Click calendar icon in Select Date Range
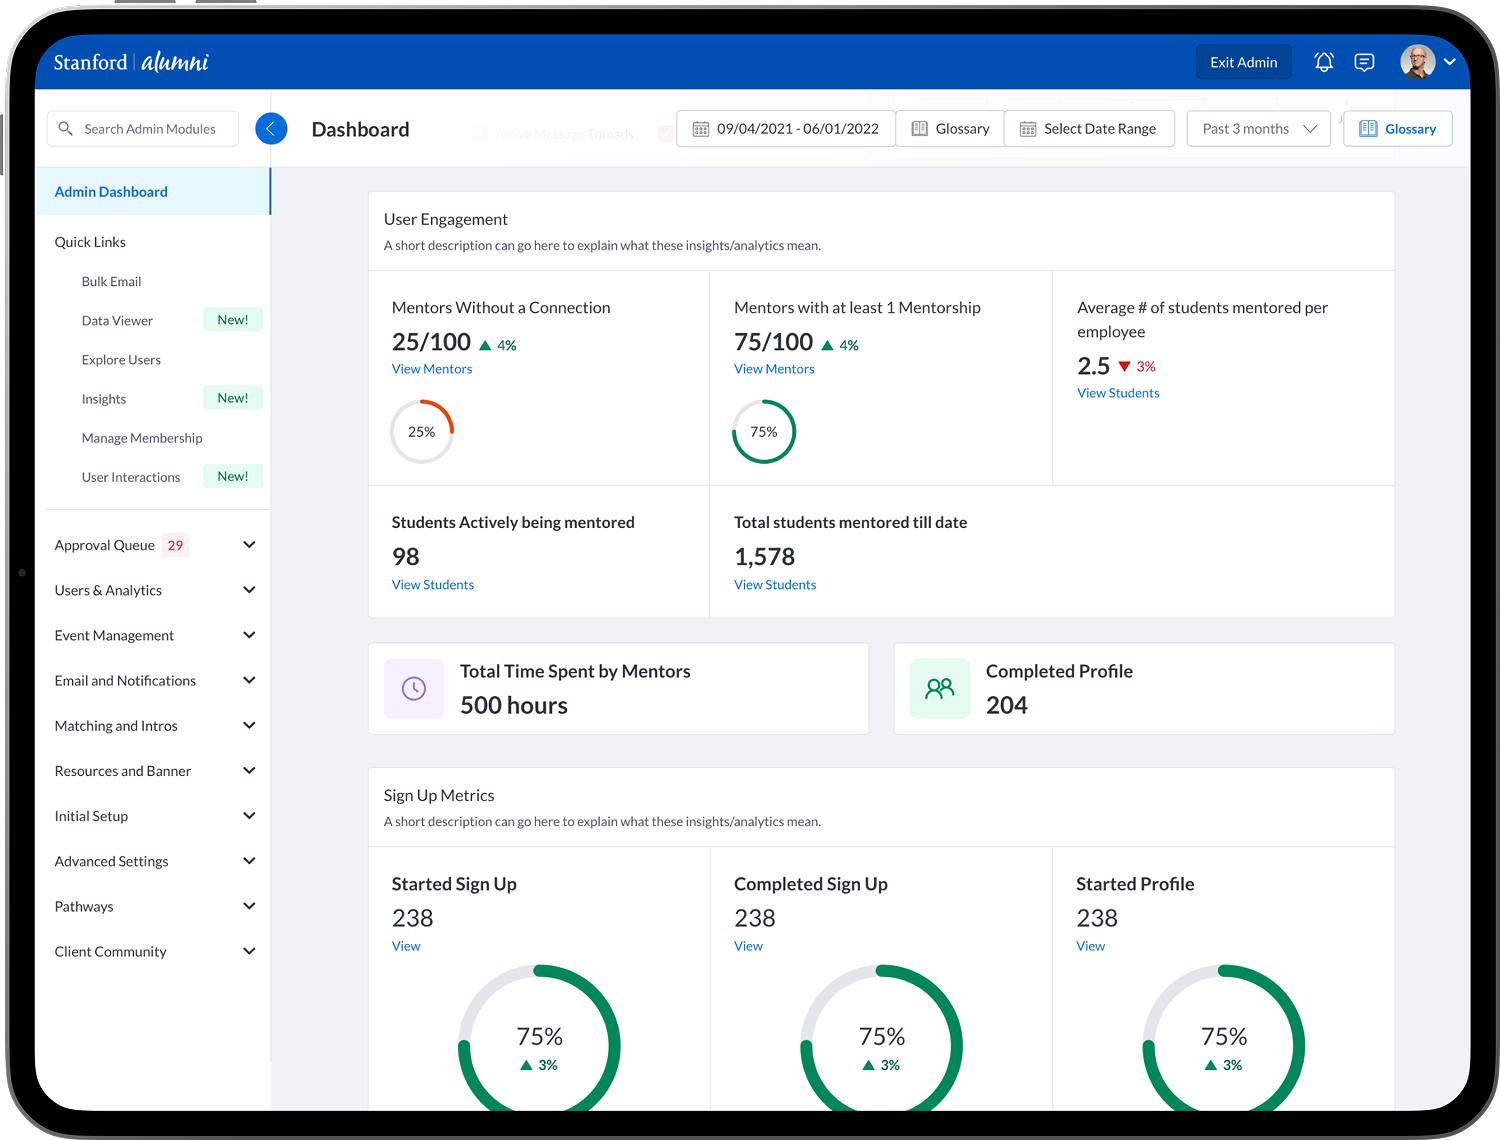The image size is (1500, 1140). (x=1027, y=129)
